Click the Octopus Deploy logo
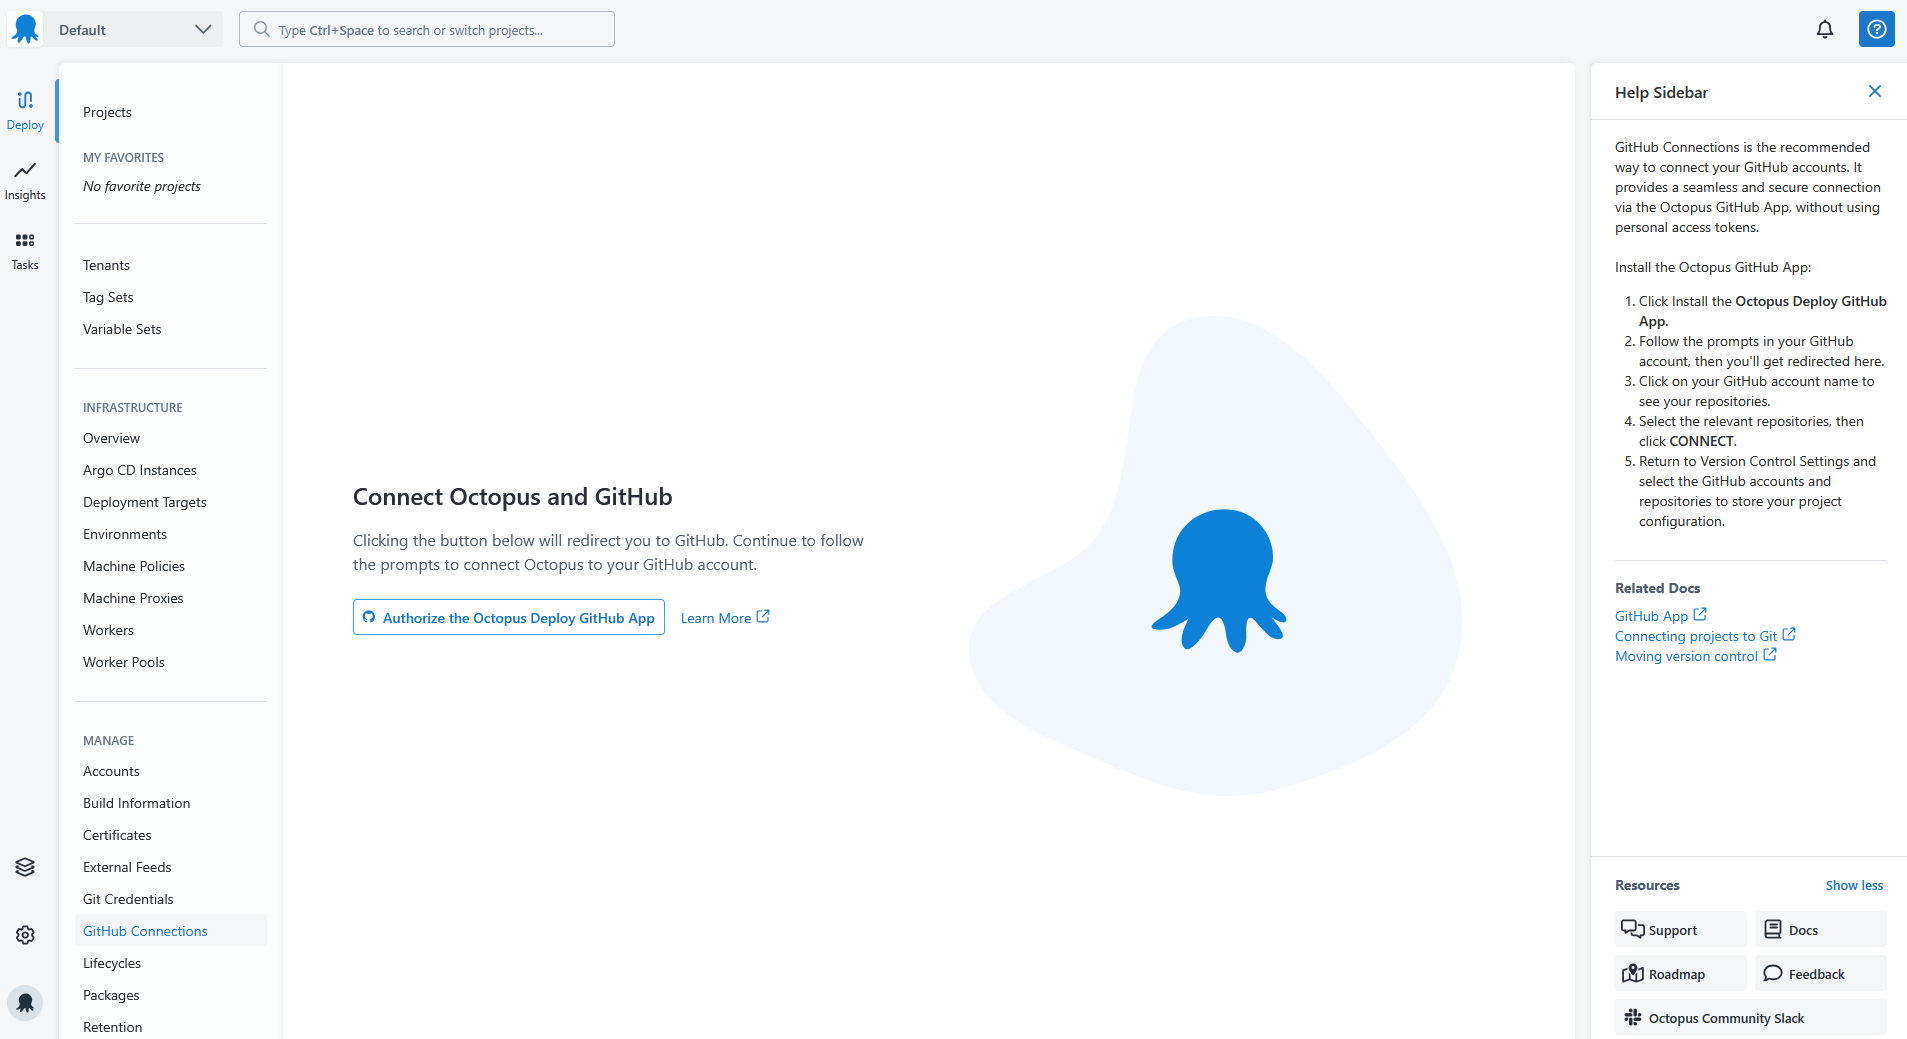The height and width of the screenshot is (1039, 1907). (x=25, y=29)
